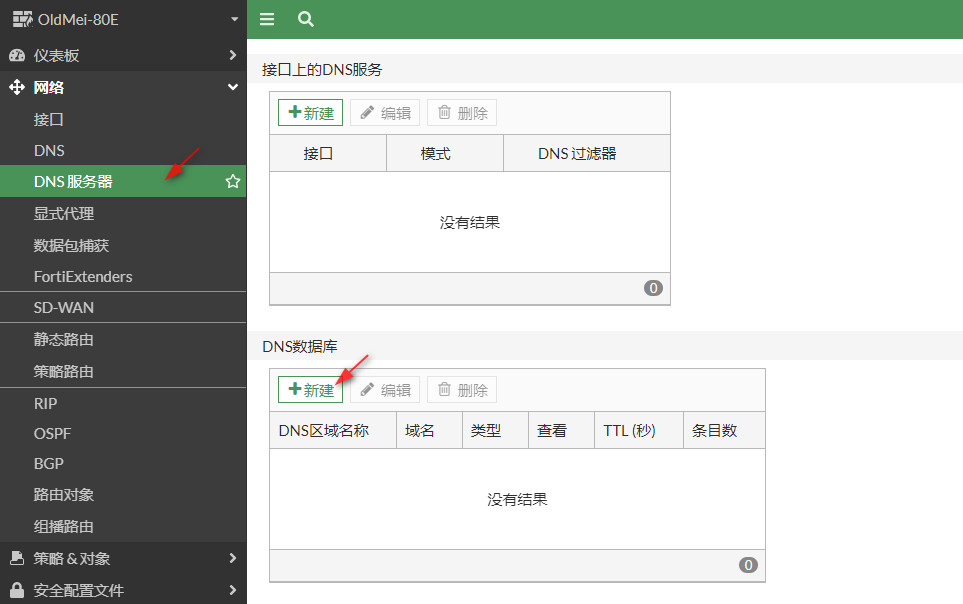963x604 pixels.
Task: Open the SD-WAN menu item
Action: click(123, 307)
